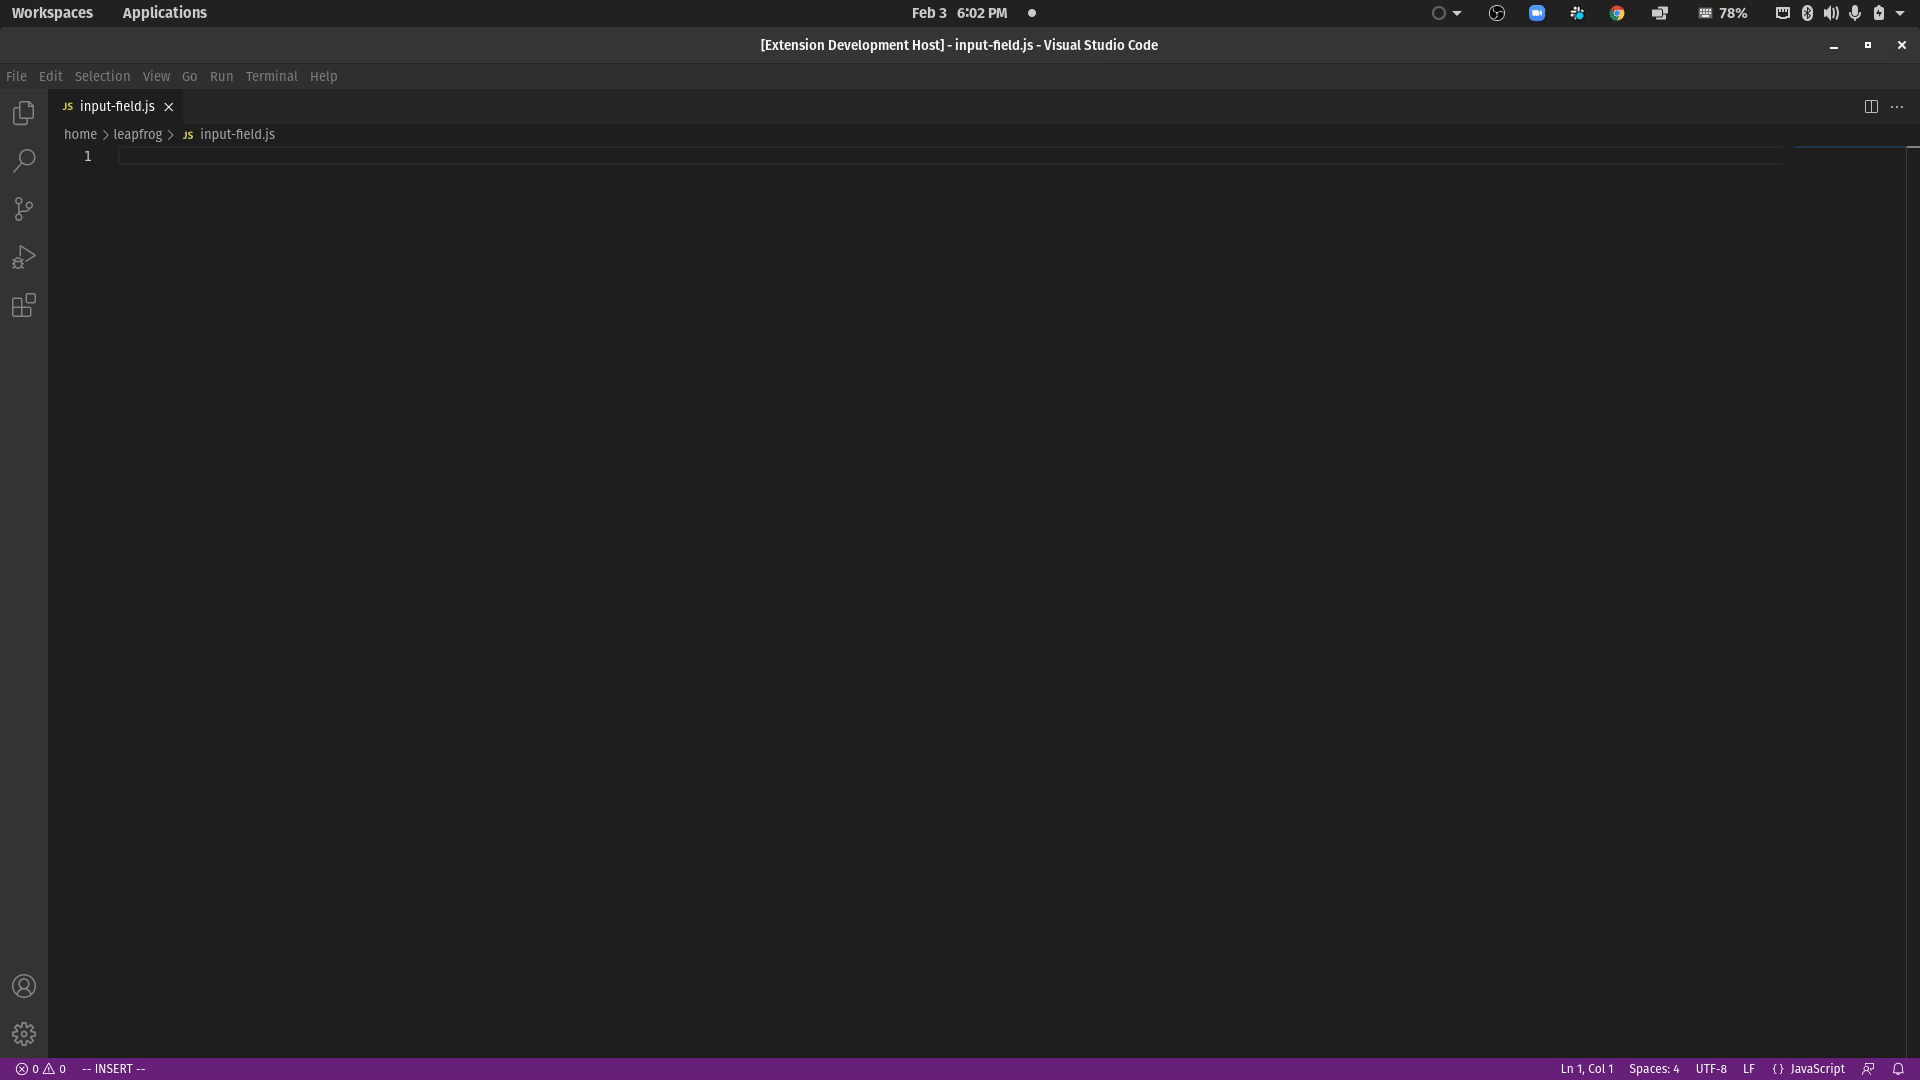Click the keyboard 78% battery indicator
1920x1080 pixels.
point(1723,13)
